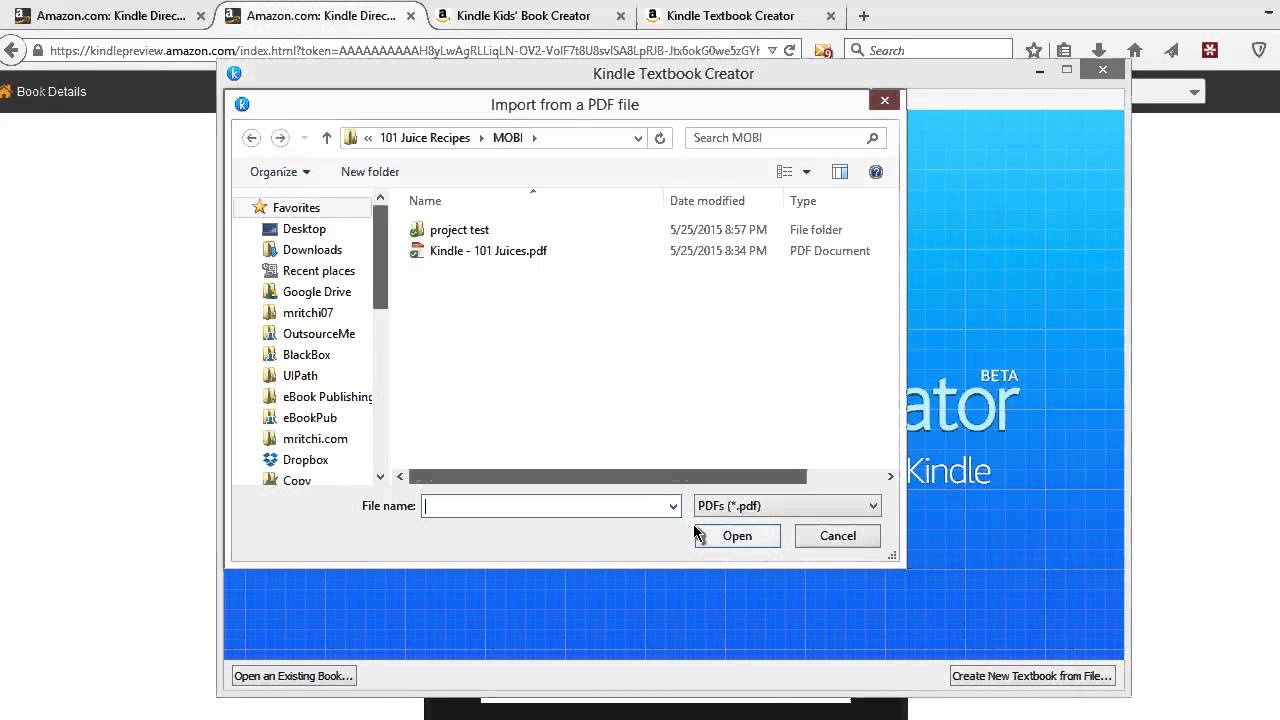Reload the page from the address bar

point(790,50)
